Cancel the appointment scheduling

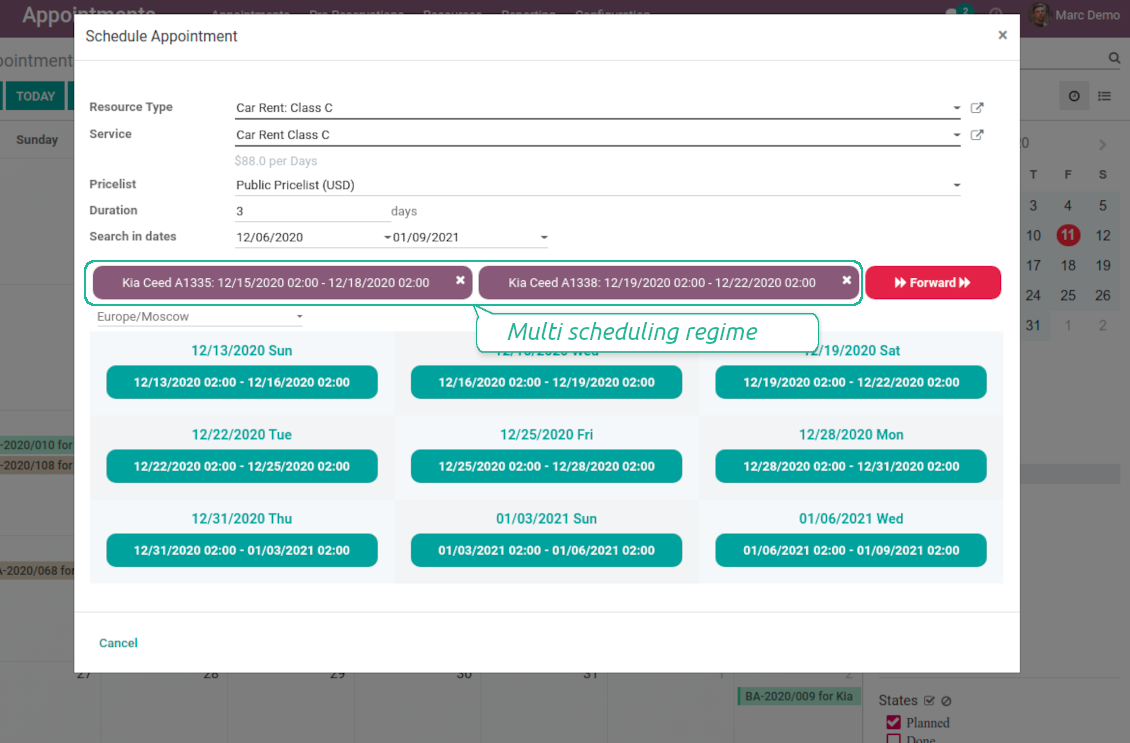click(118, 643)
